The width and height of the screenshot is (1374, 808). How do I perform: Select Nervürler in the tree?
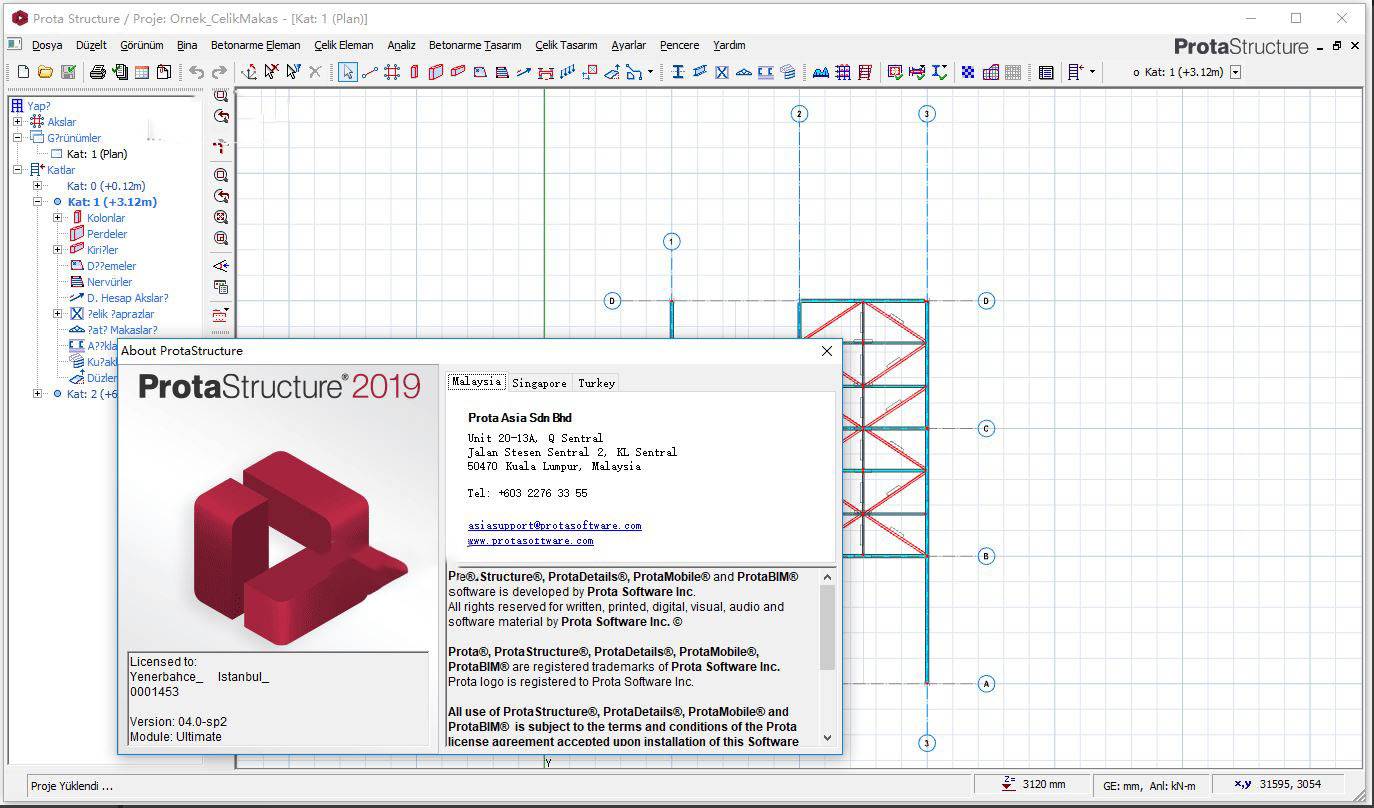coord(109,282)
